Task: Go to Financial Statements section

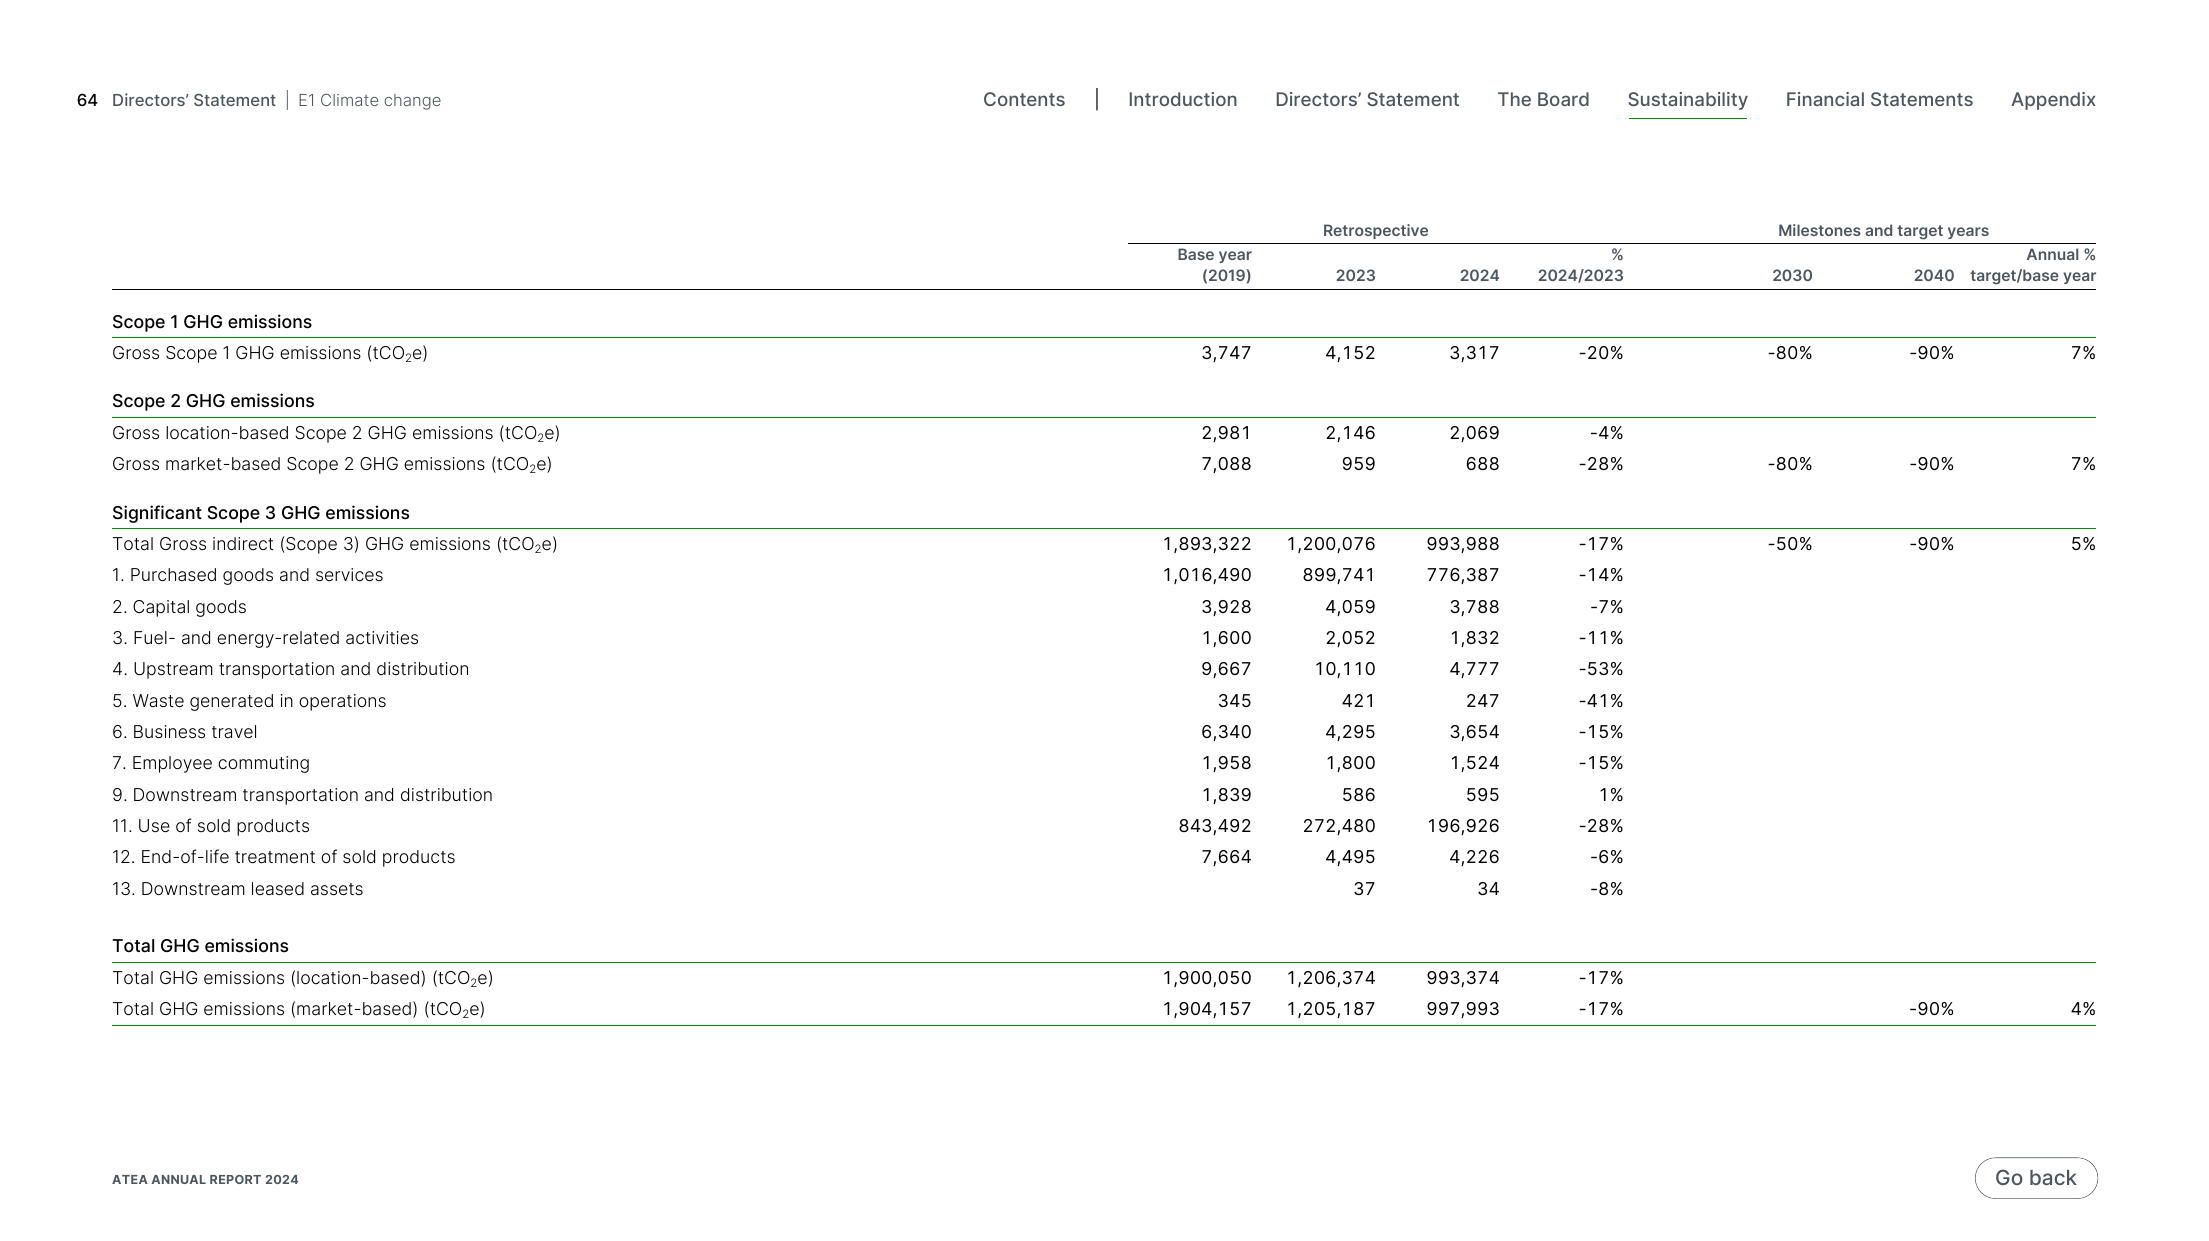Action: coord(1879,100)
